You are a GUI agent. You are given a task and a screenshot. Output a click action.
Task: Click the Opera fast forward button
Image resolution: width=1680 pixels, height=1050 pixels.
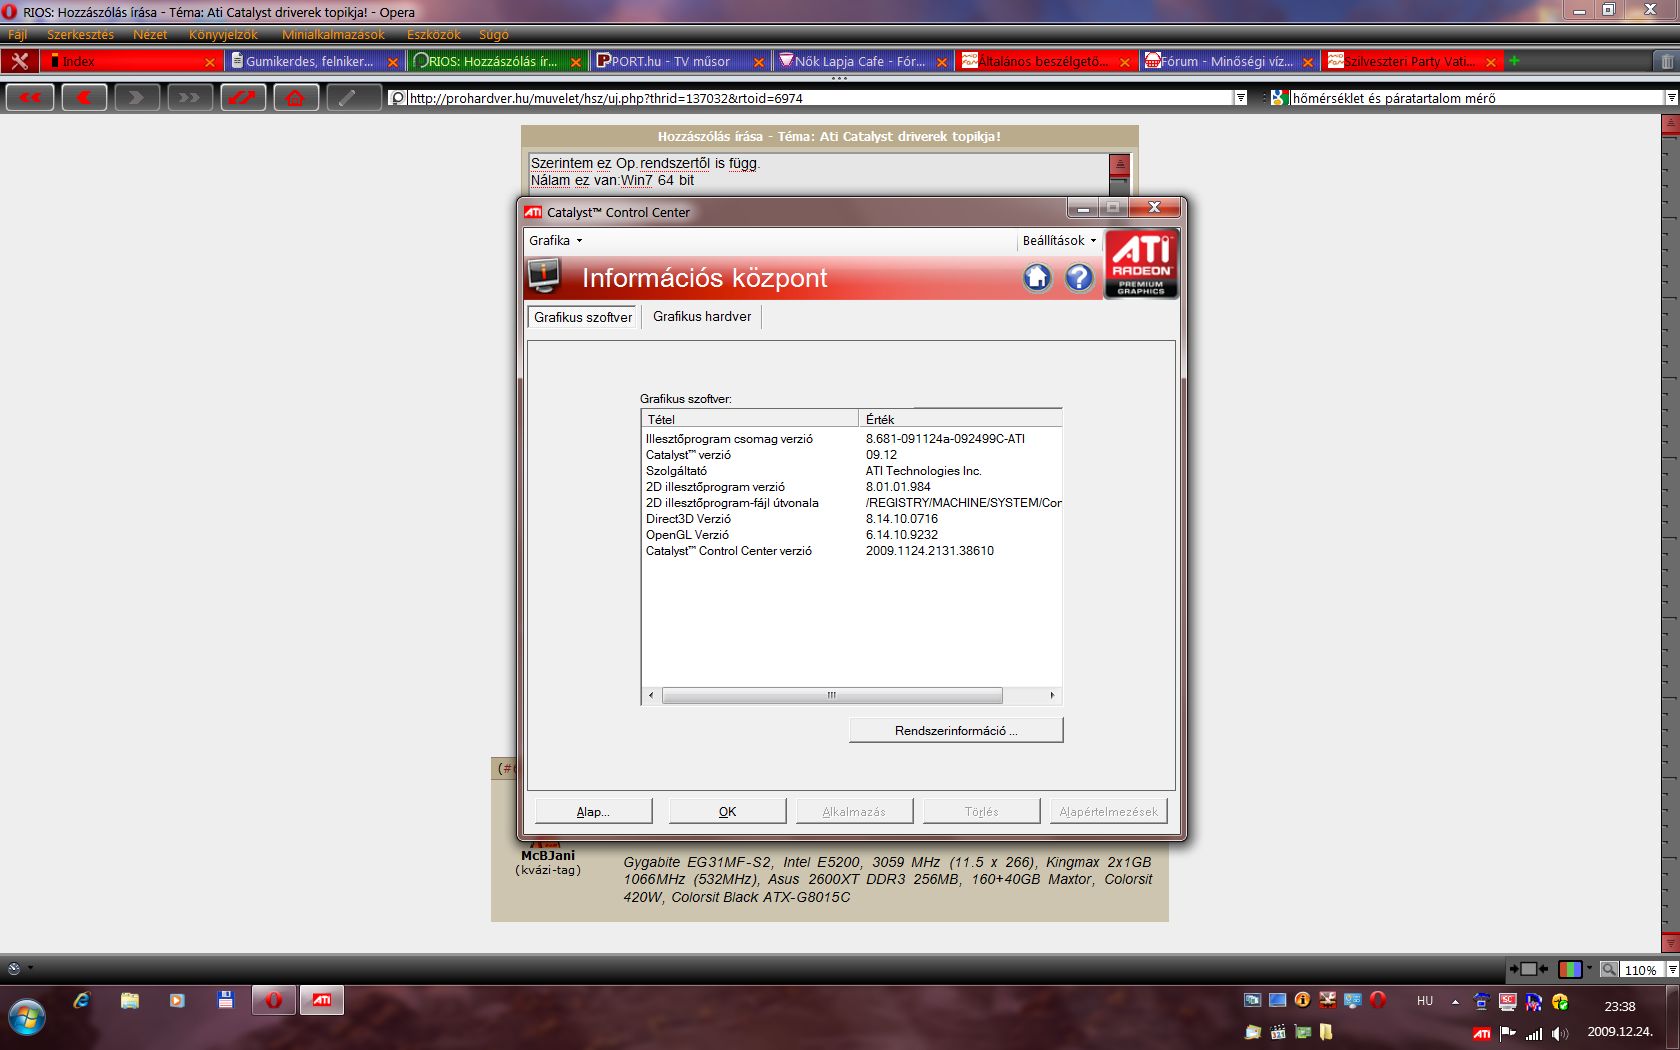point(189,97)
